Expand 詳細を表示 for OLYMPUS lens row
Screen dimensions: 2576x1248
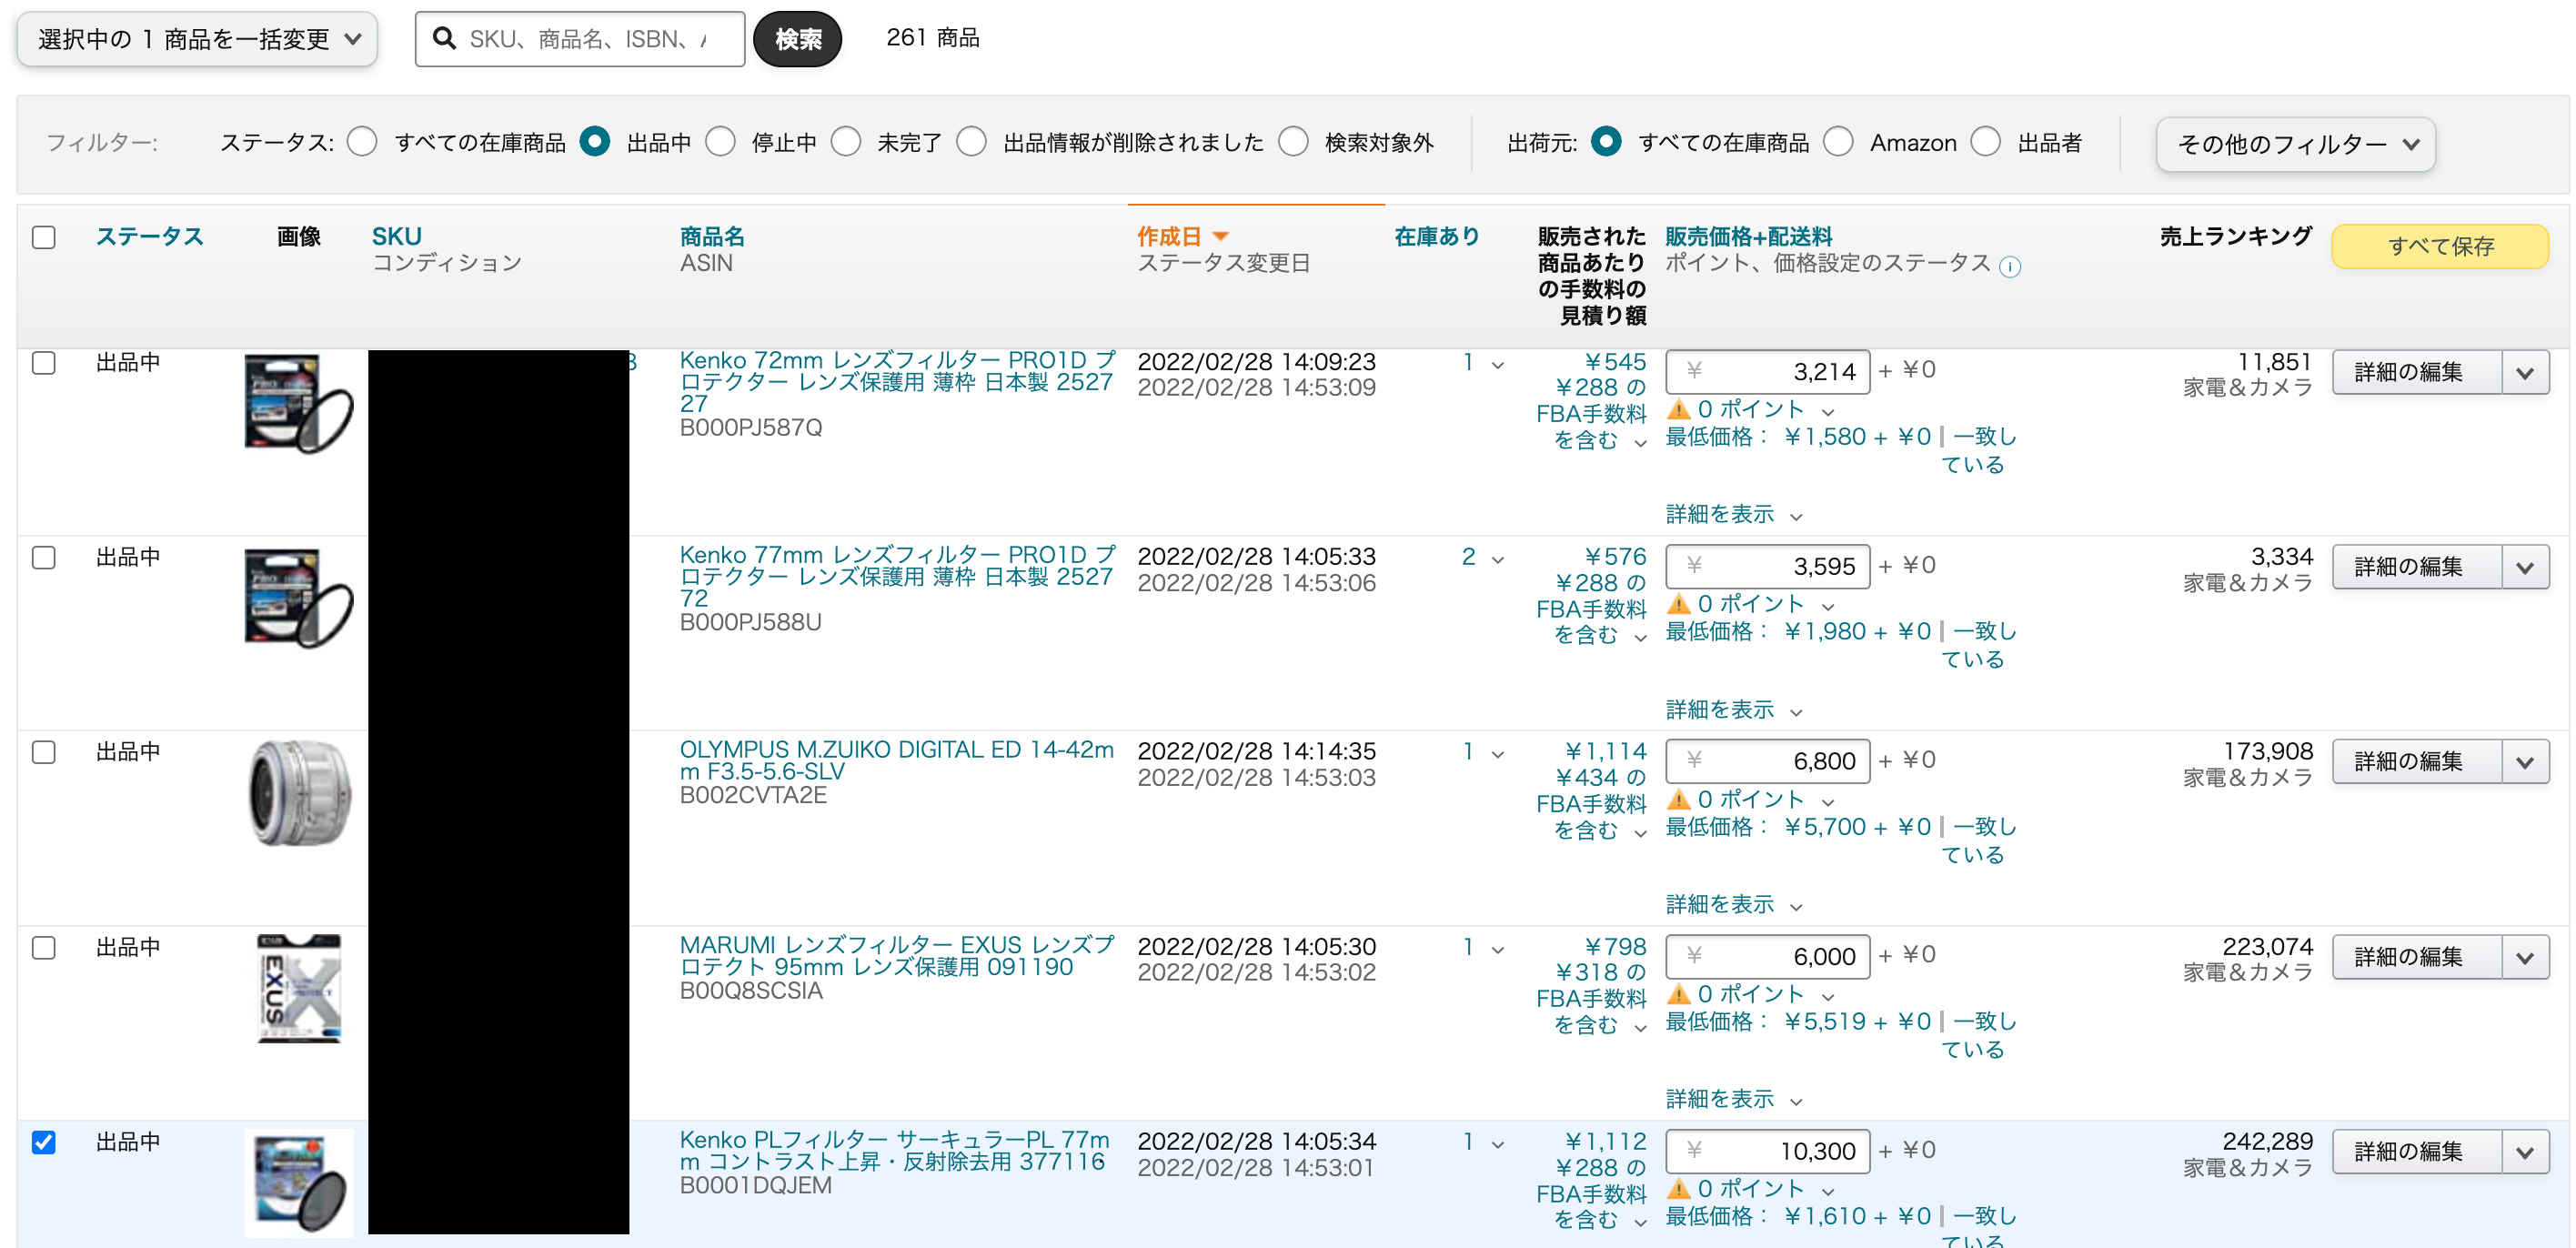tap(1734, 904)
